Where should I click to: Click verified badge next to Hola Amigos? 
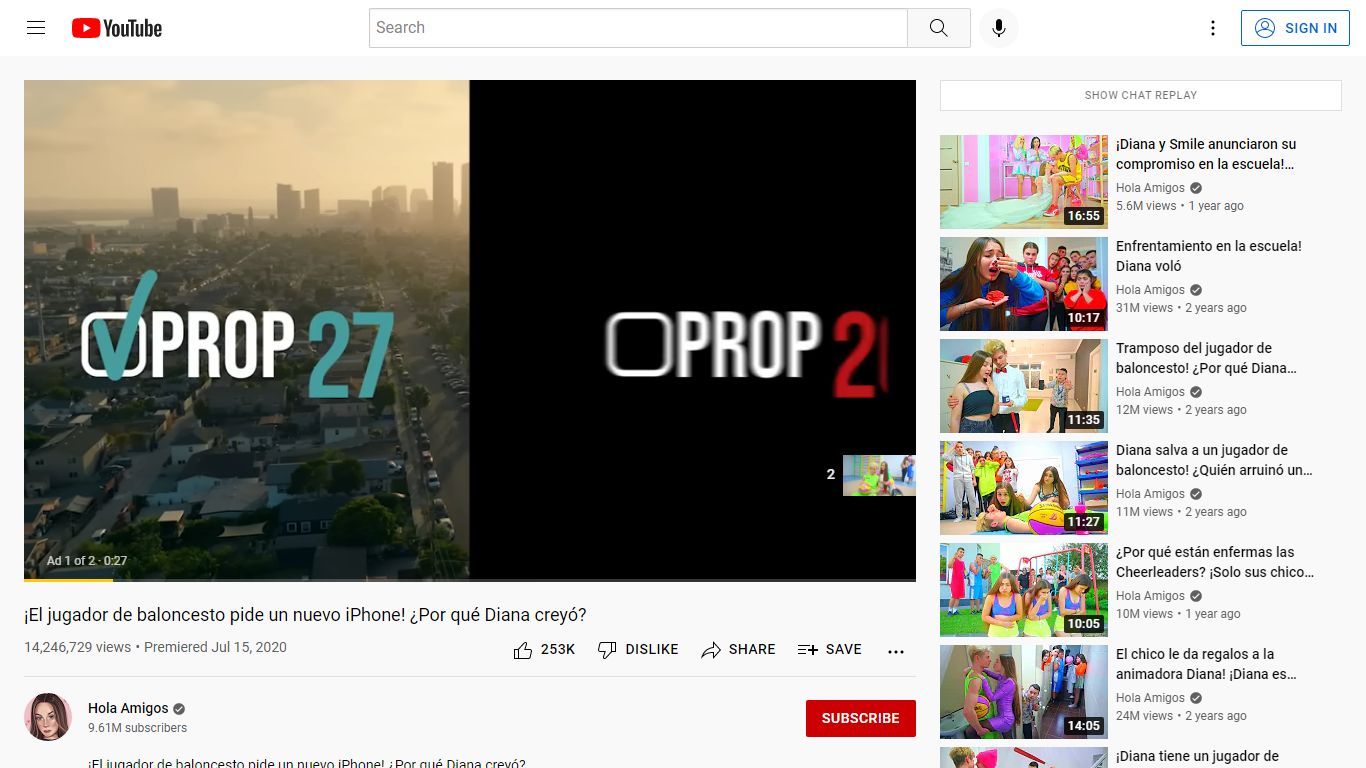coord(179,708)
